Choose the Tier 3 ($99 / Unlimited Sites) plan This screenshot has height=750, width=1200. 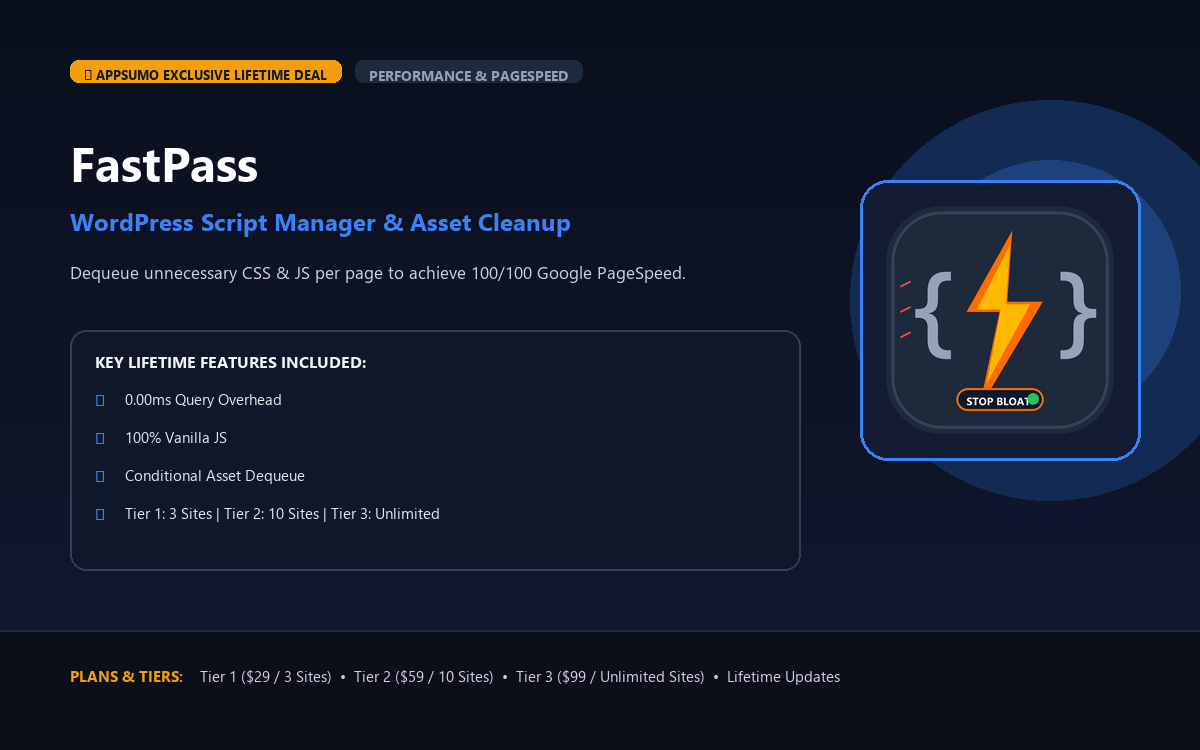(x=610, y=677)
